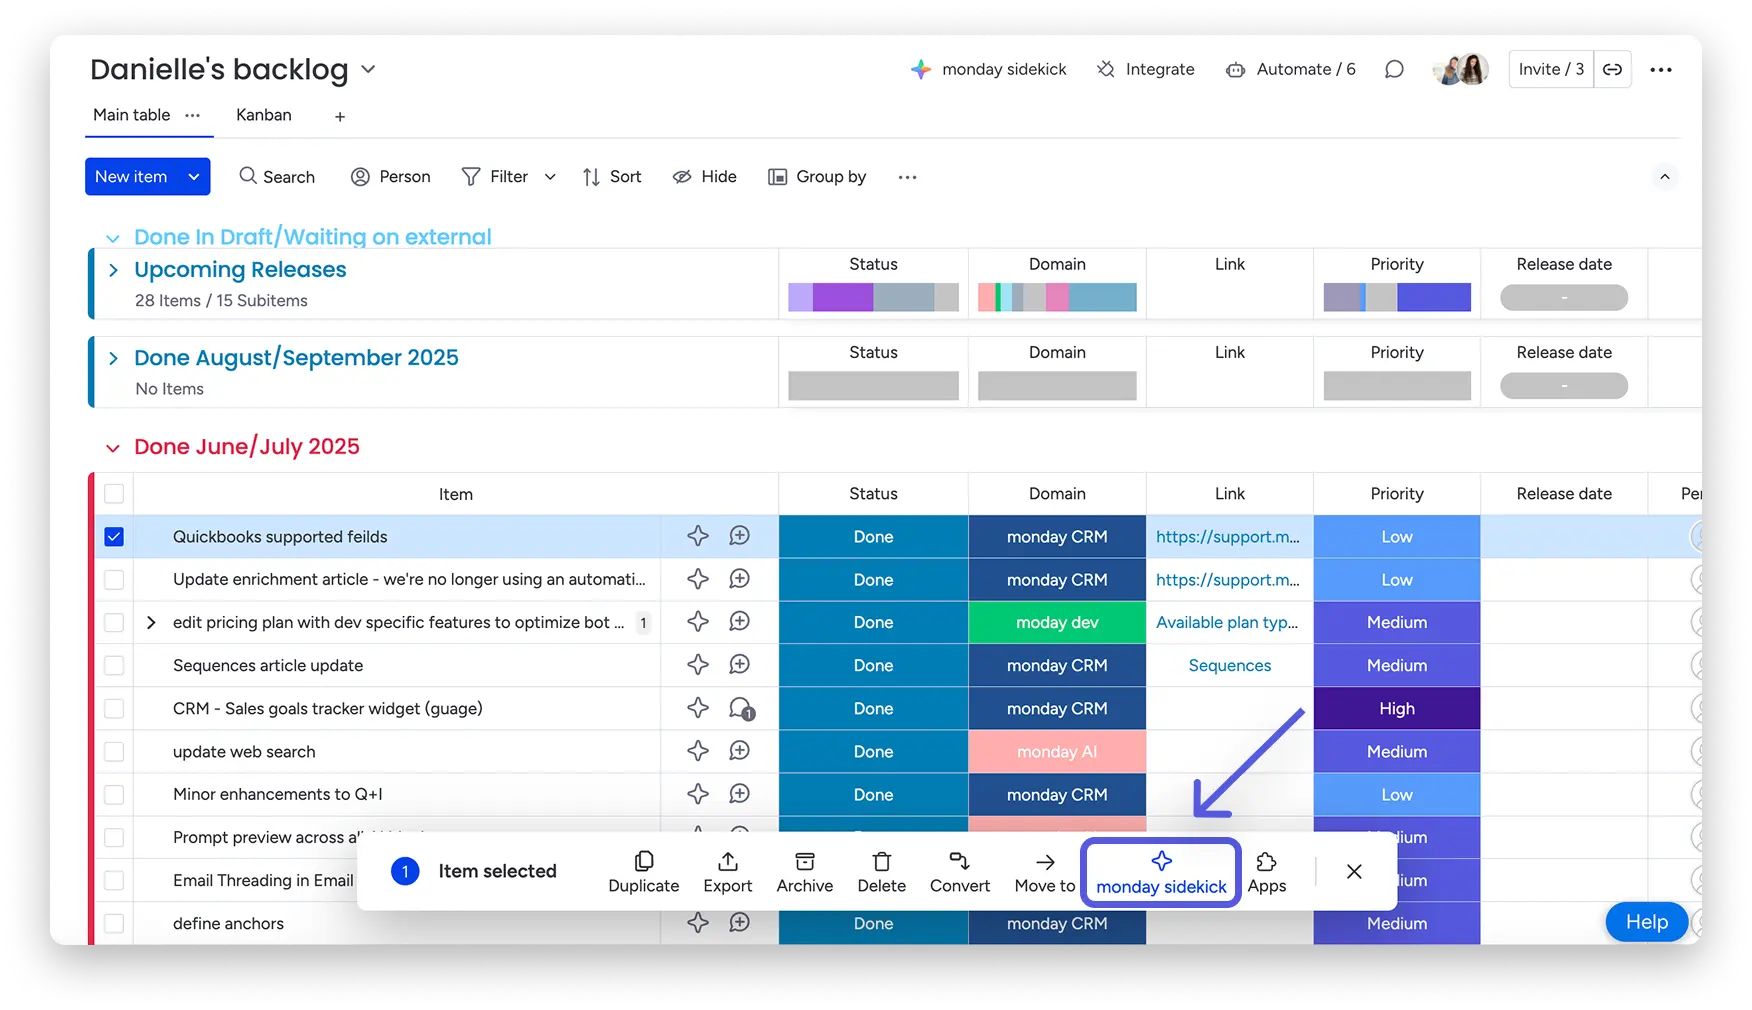Add an update to update web search row
The height and width of the screenshot is (1010, 1752).
click(739, 751)
